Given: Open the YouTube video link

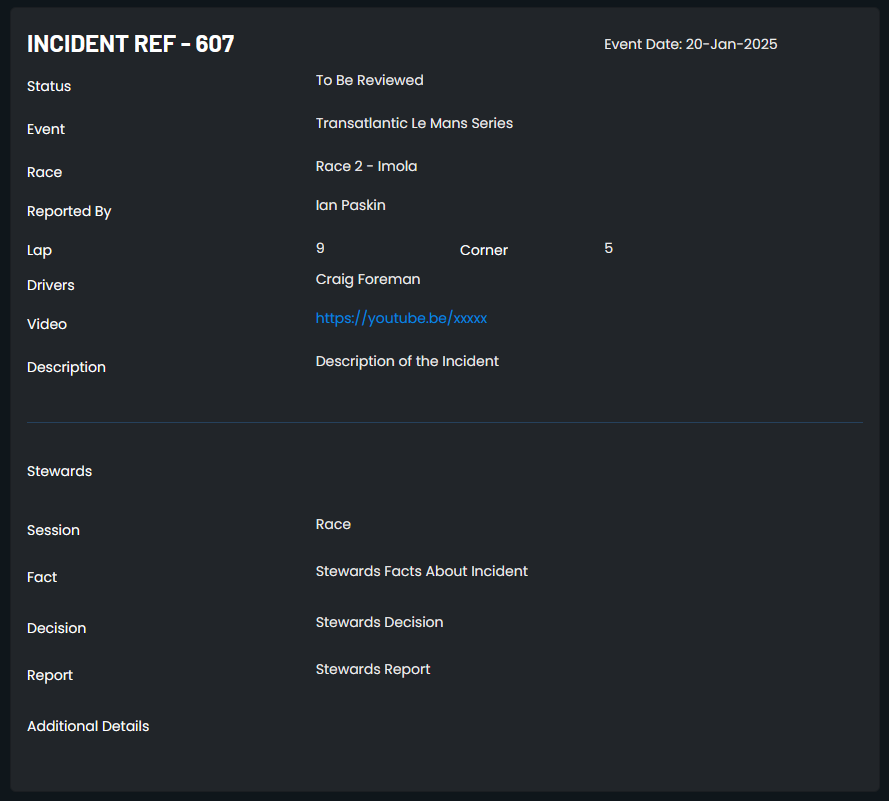Looking at the screenshot, I should (401, 319).
